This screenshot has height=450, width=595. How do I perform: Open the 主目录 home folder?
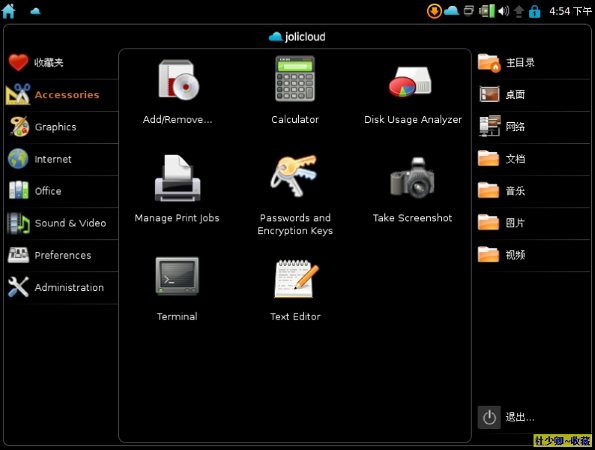(x=533, y=63)
